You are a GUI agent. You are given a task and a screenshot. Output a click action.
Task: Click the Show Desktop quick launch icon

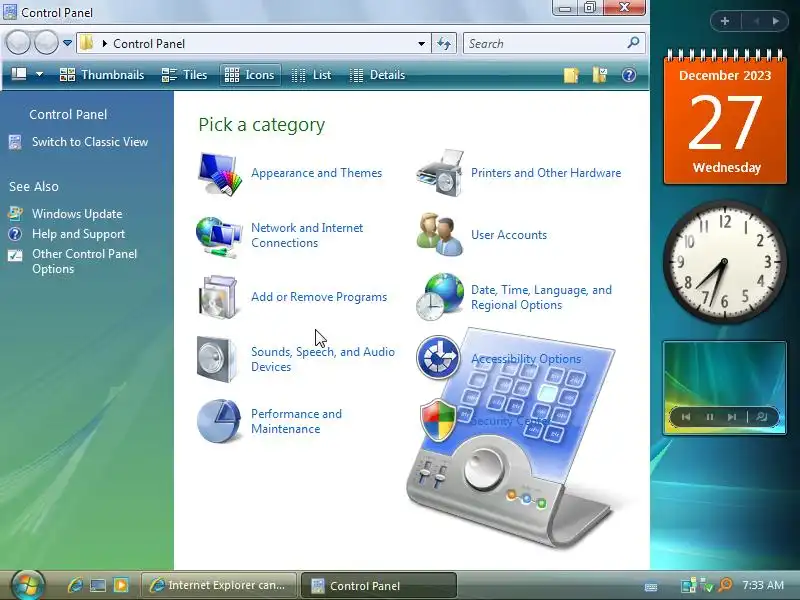pyautogui.click(x=98, y=585)
